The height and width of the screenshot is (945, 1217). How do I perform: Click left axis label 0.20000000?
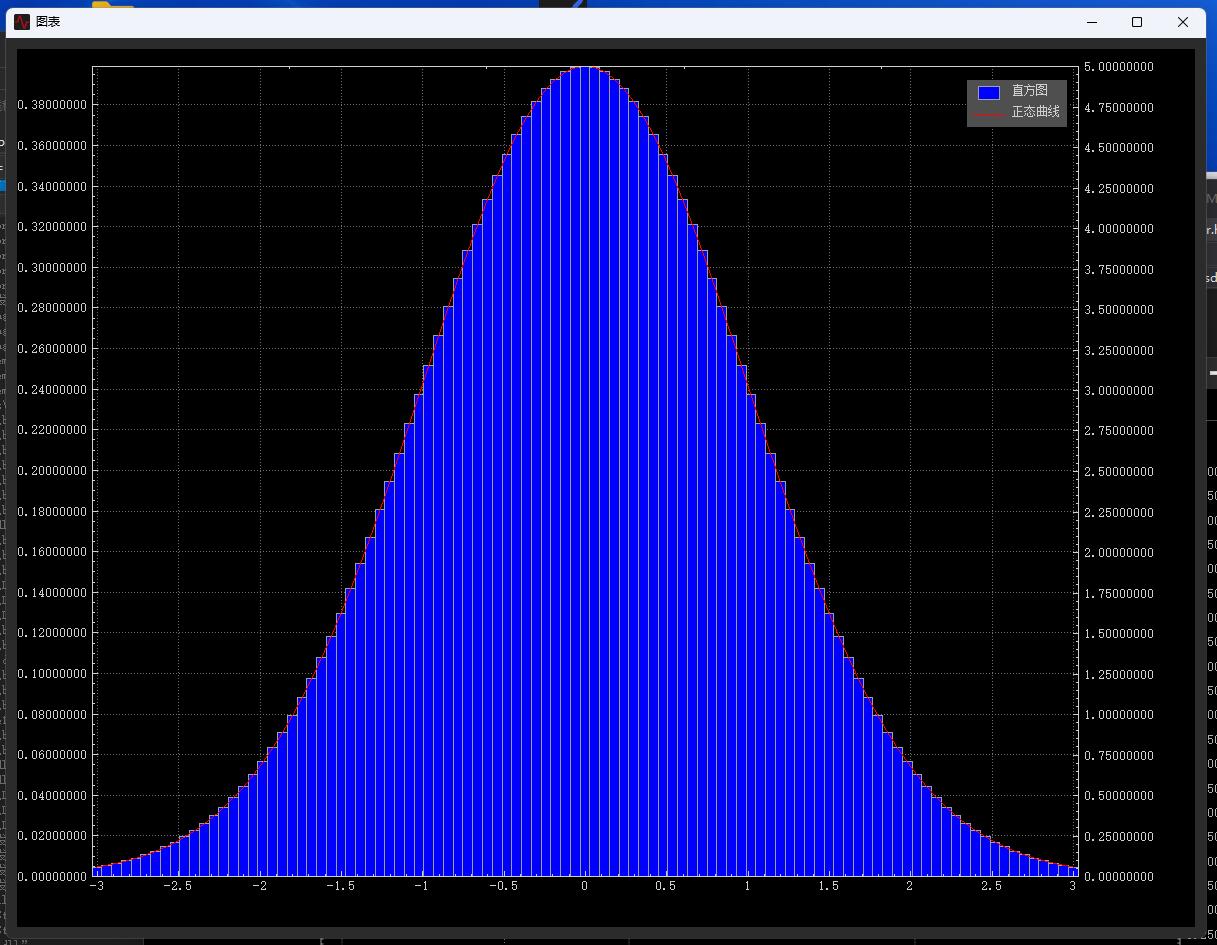(x=52, y=471)
